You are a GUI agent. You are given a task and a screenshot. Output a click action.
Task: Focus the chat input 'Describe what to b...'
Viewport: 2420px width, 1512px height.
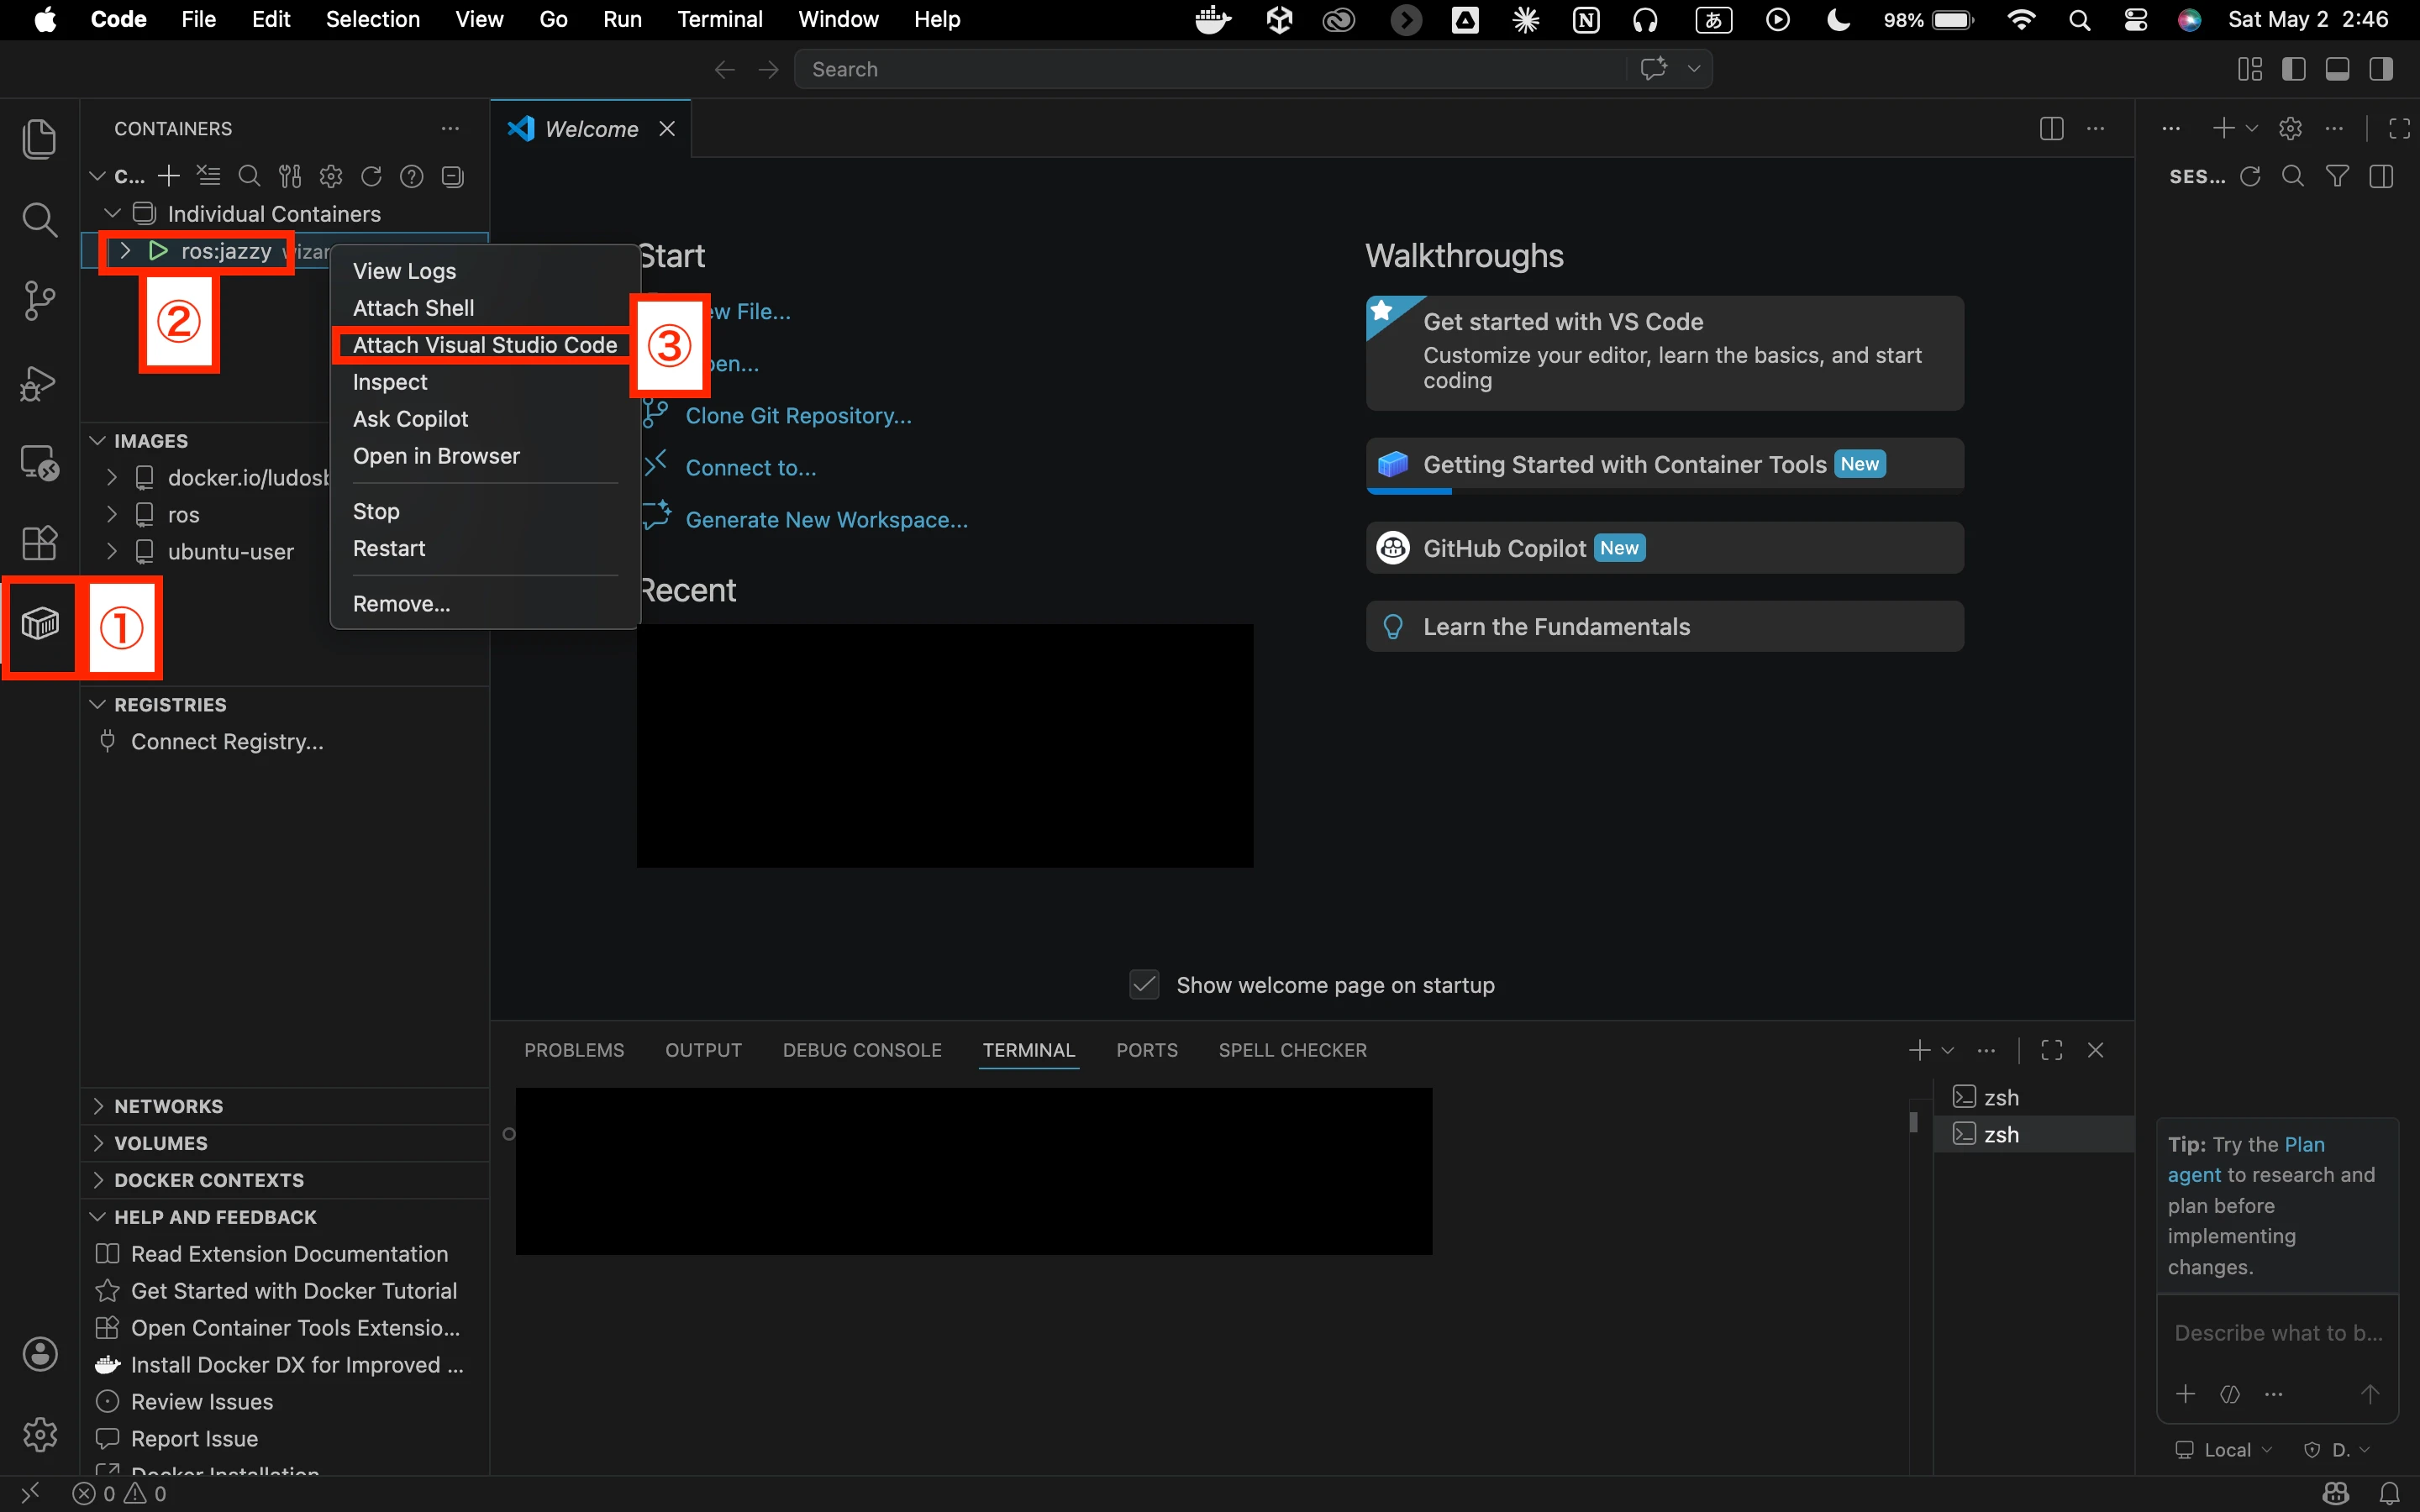click(2277, 1333)
